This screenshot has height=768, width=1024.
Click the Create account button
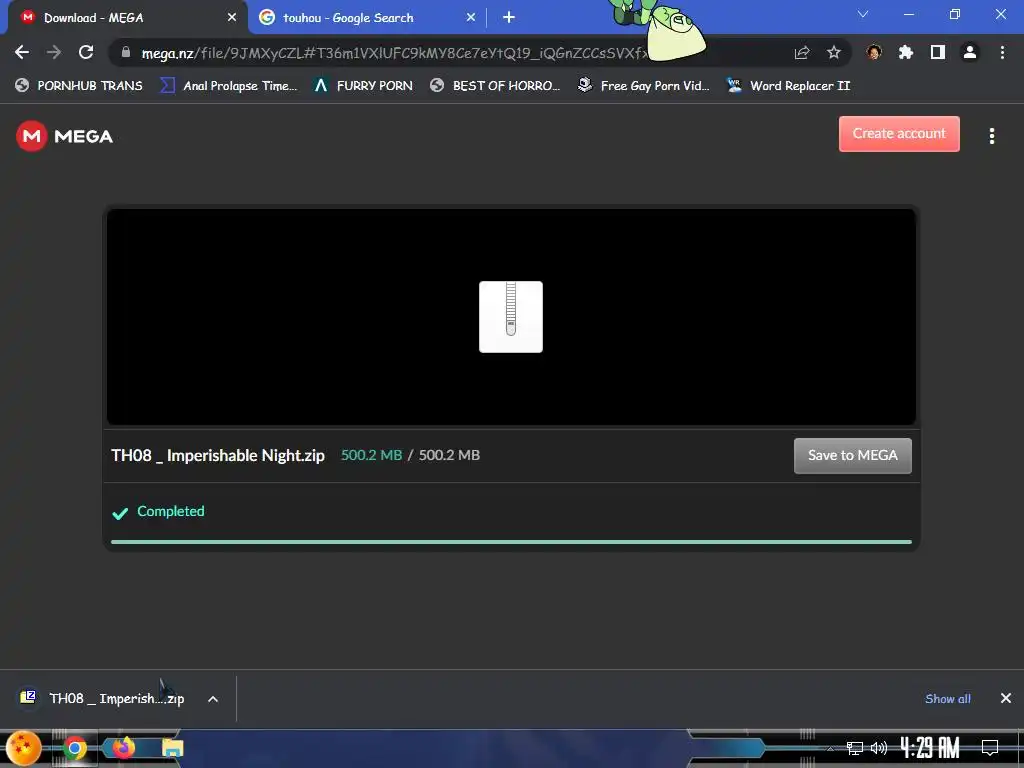(899, 134)
